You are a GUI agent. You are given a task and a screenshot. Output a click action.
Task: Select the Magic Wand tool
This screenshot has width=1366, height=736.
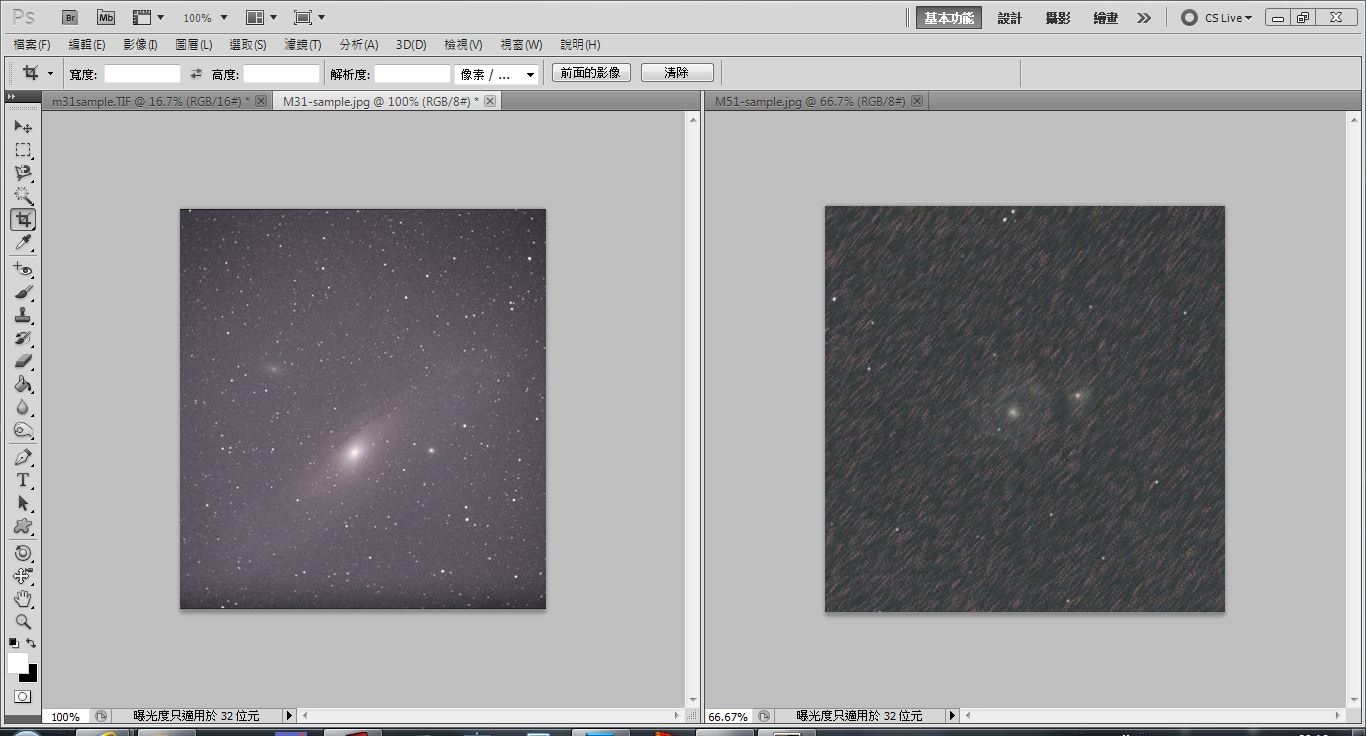23,196
